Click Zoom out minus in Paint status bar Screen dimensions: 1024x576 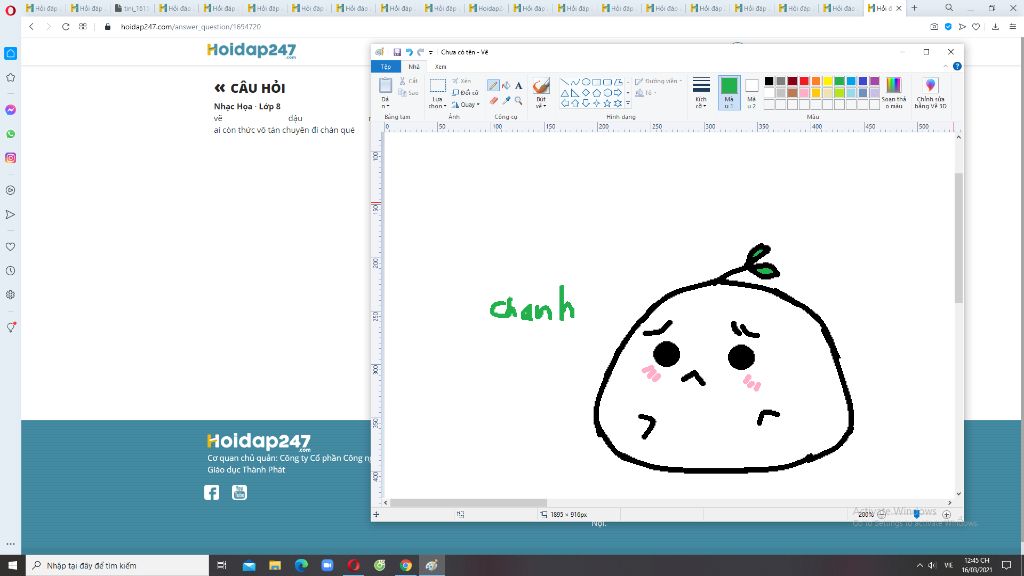coord(882,515)
